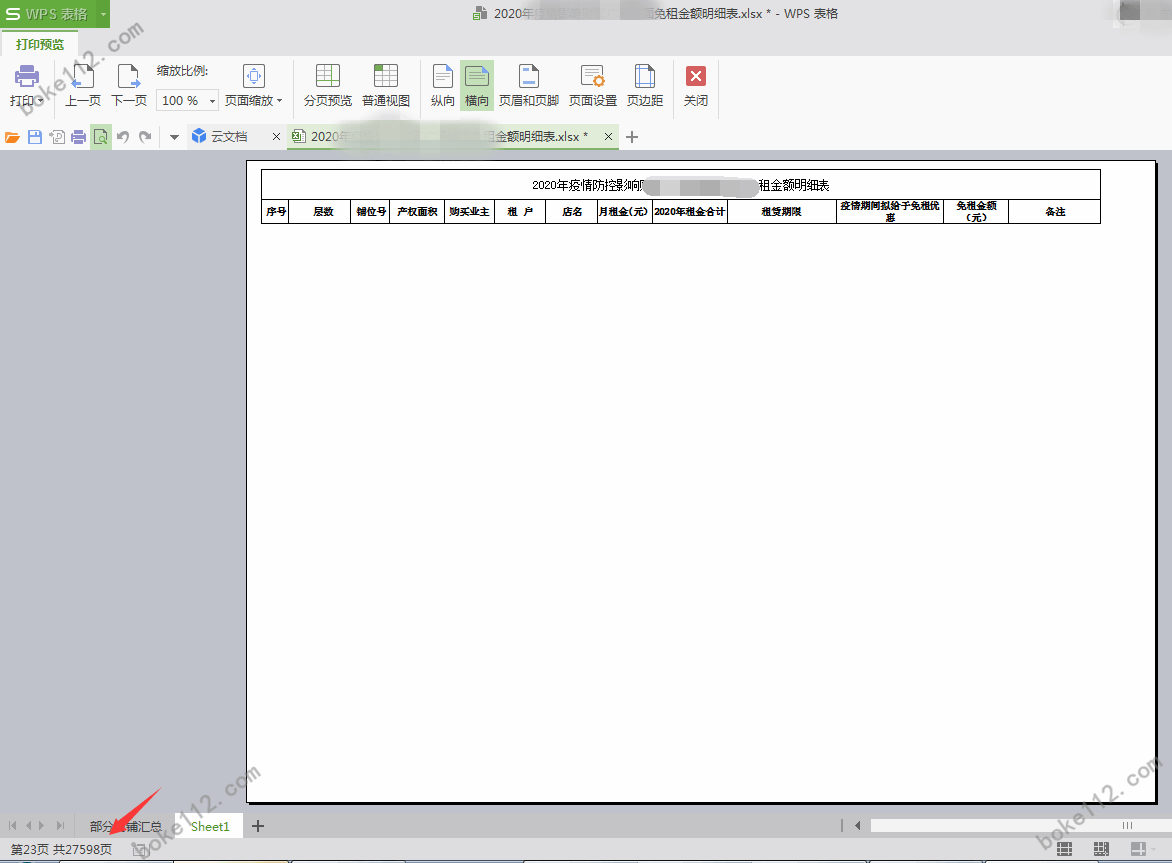Open the Print dropdown arrow

(40, 101)
